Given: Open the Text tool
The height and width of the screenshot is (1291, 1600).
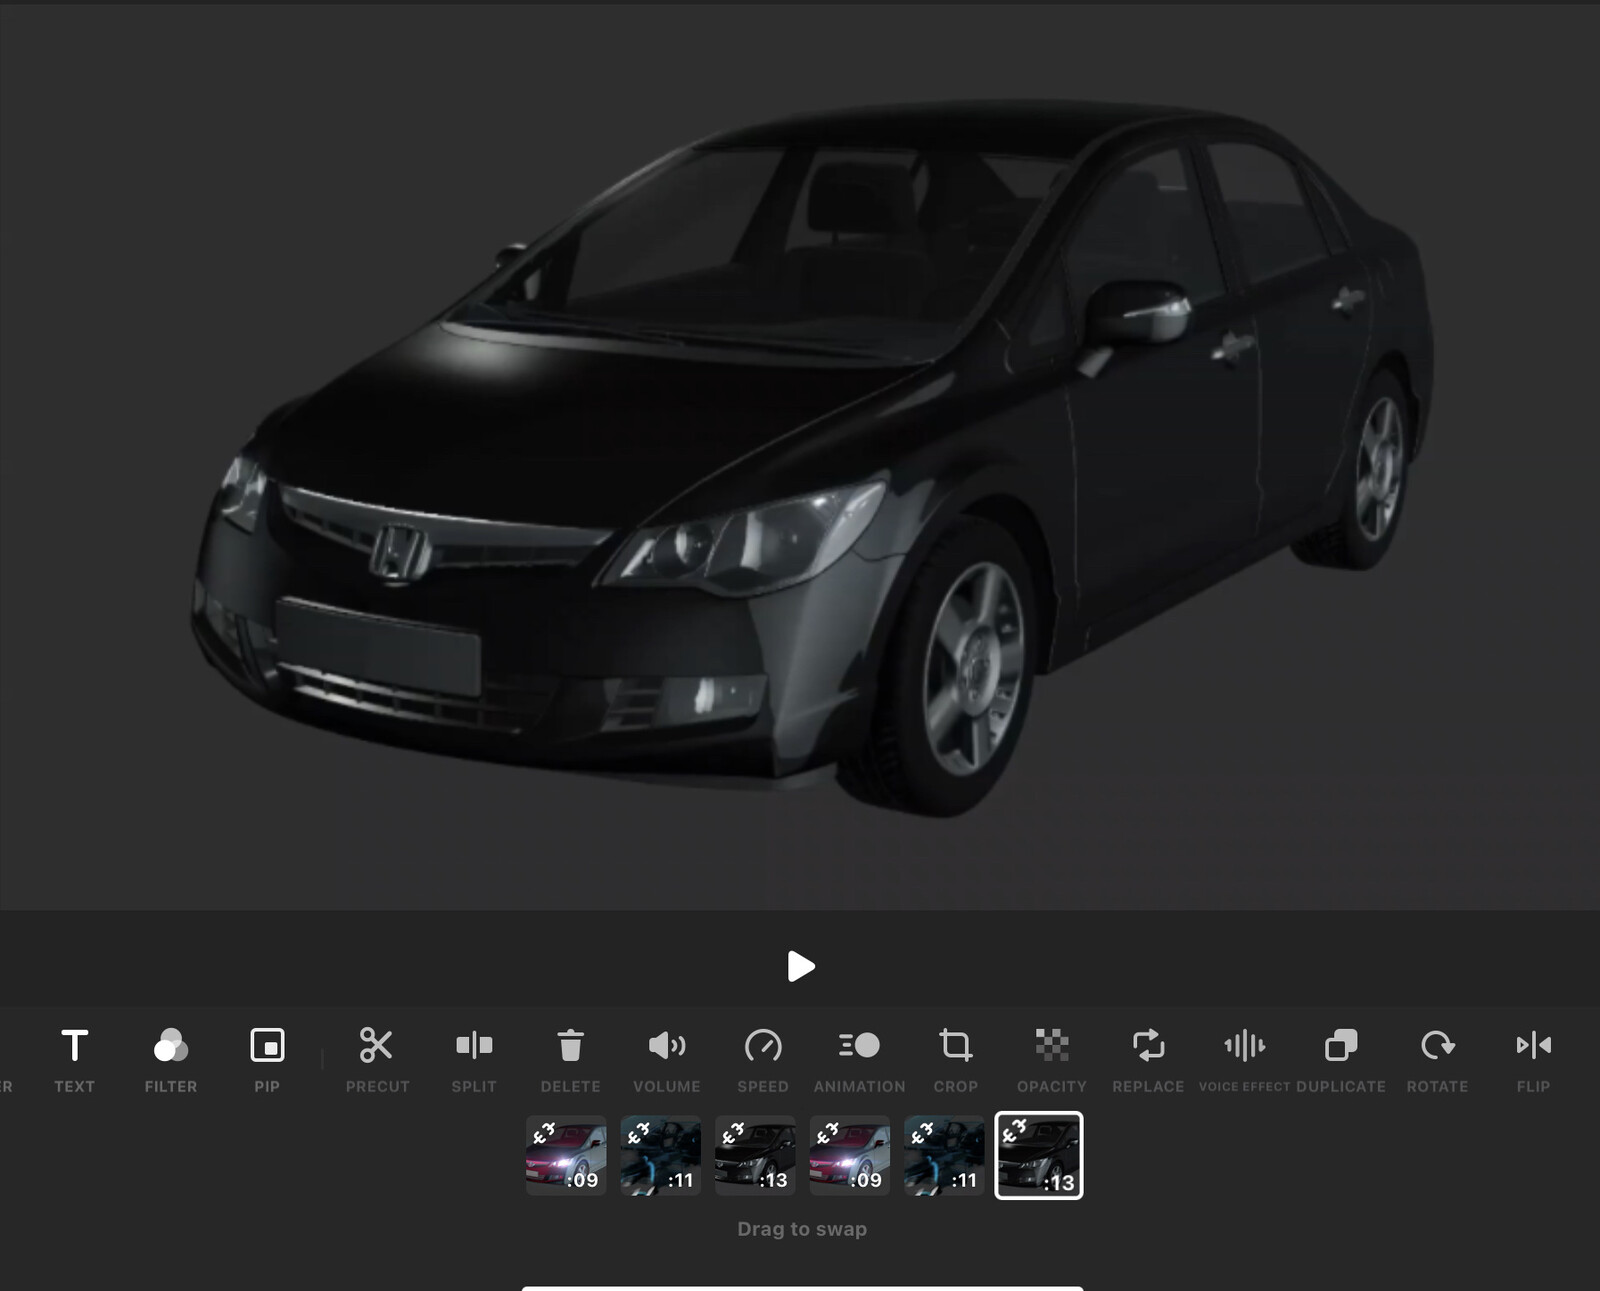Looking at the screenshot, I should click(74, 1060).
